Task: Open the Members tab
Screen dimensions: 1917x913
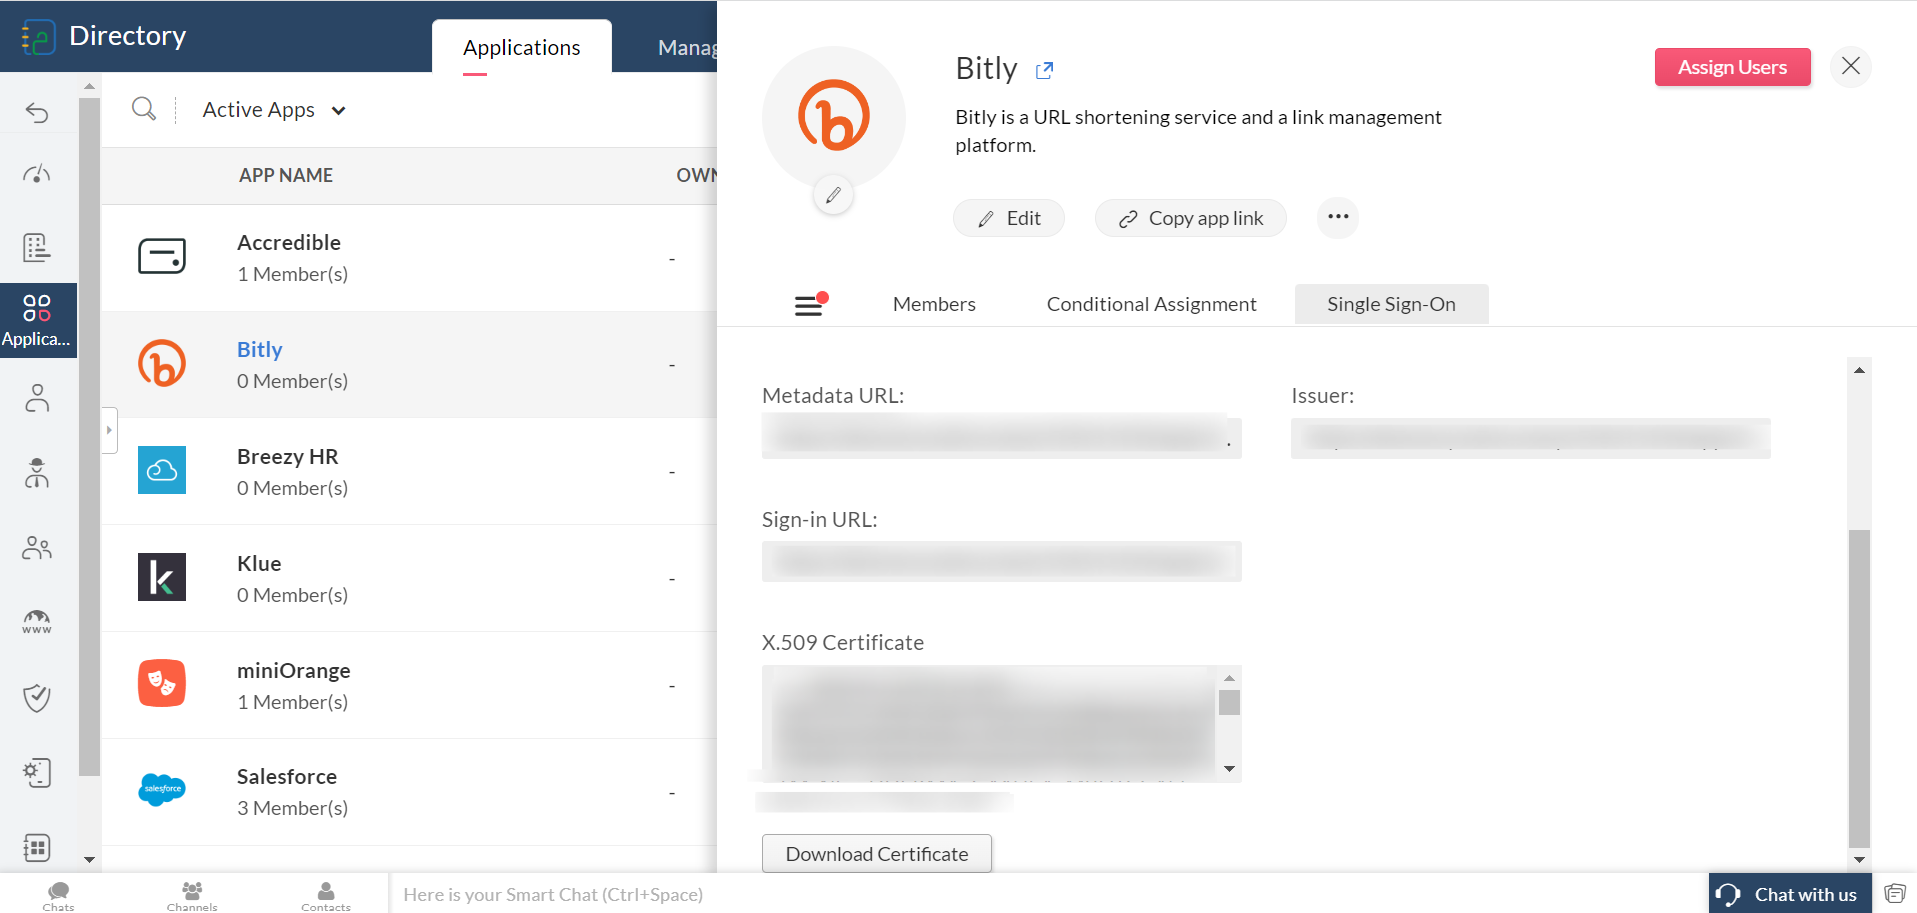Action: tap(934, 304)
